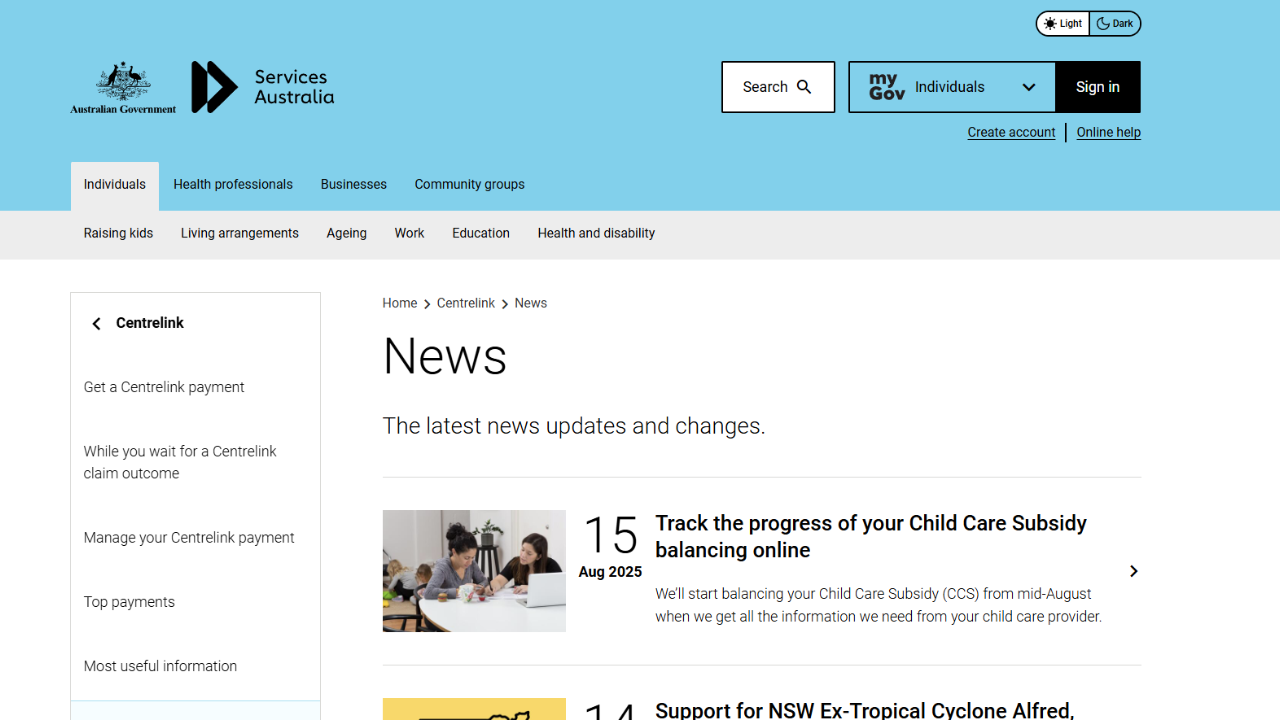Click the Sign in button

coord(1098,87)
